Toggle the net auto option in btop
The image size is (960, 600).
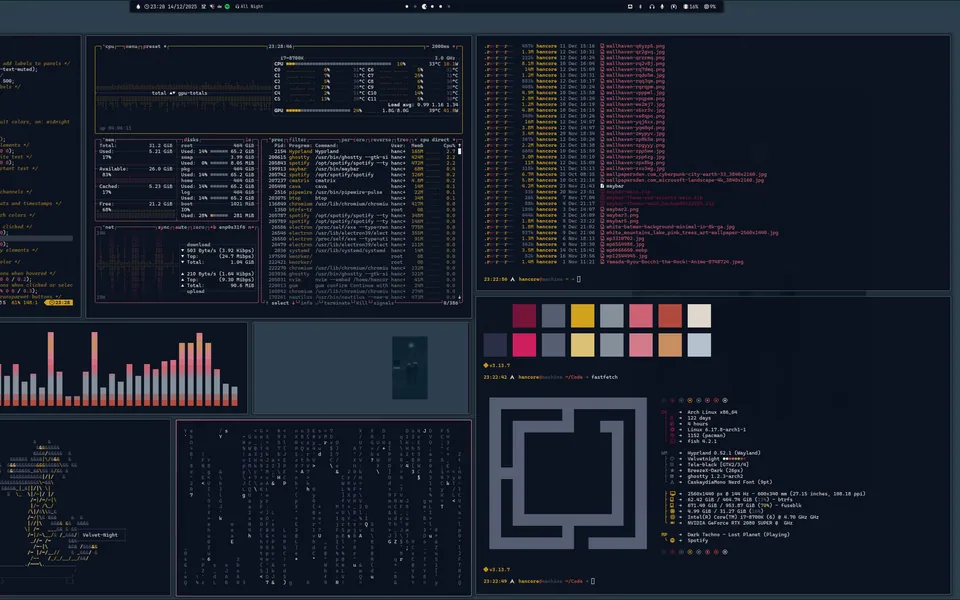tap(181, 227)
